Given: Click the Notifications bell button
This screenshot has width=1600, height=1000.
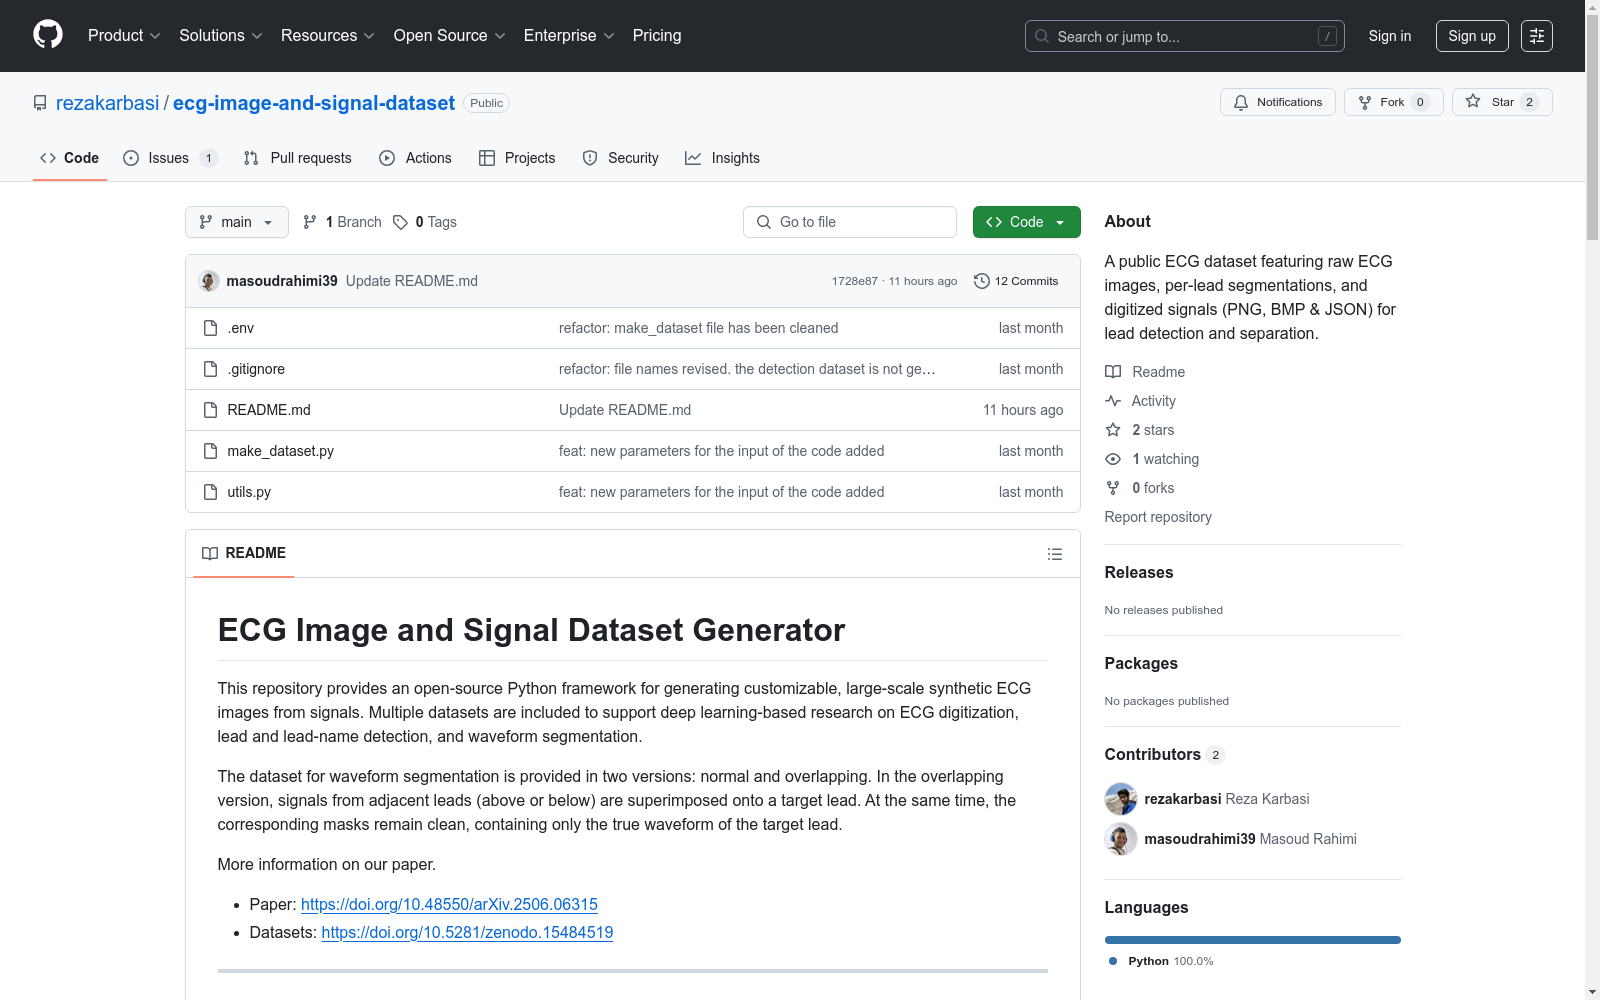Looking at the screenshot, I should coord(1277,102).
